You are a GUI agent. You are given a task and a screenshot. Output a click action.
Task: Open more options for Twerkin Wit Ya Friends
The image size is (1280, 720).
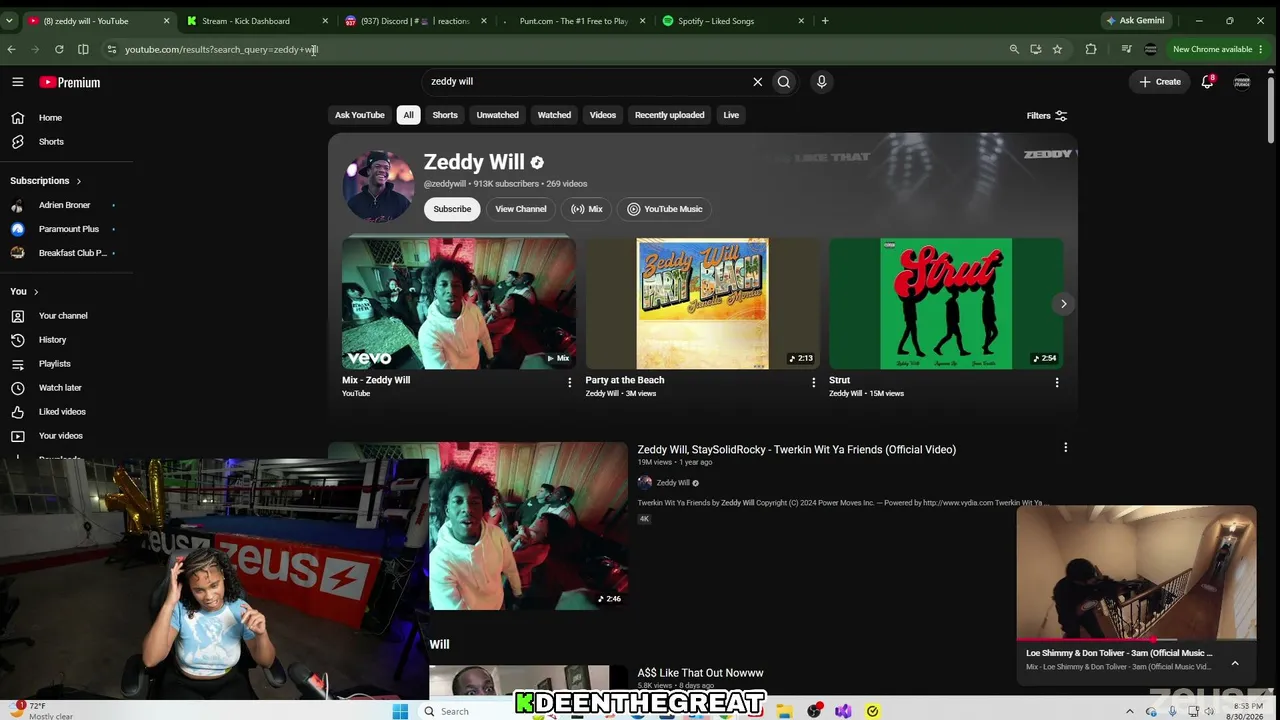pos(1065,448)
